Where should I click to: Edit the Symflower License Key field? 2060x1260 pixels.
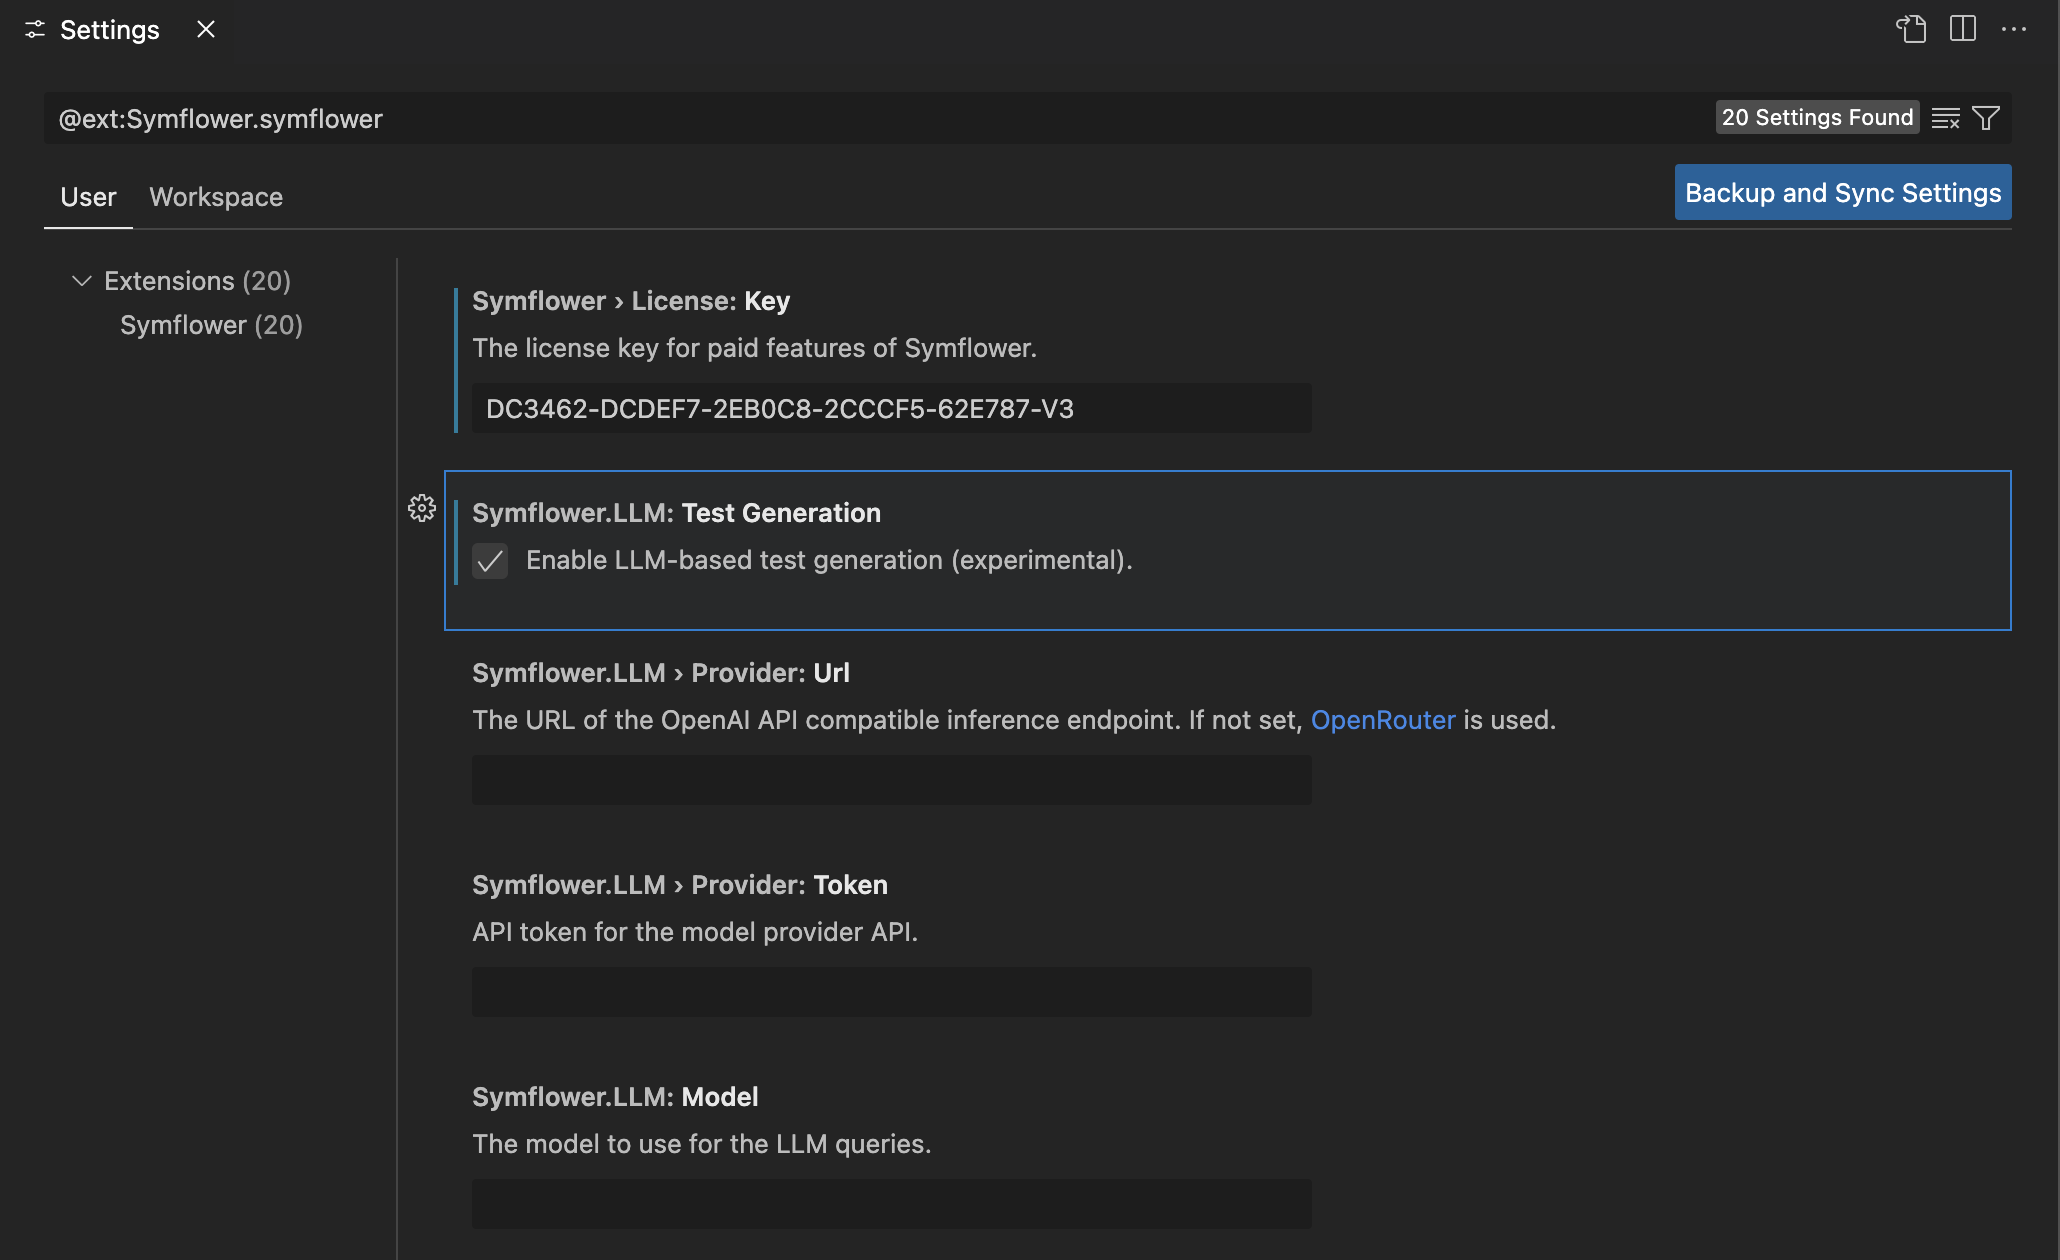[x=892, y=408]
